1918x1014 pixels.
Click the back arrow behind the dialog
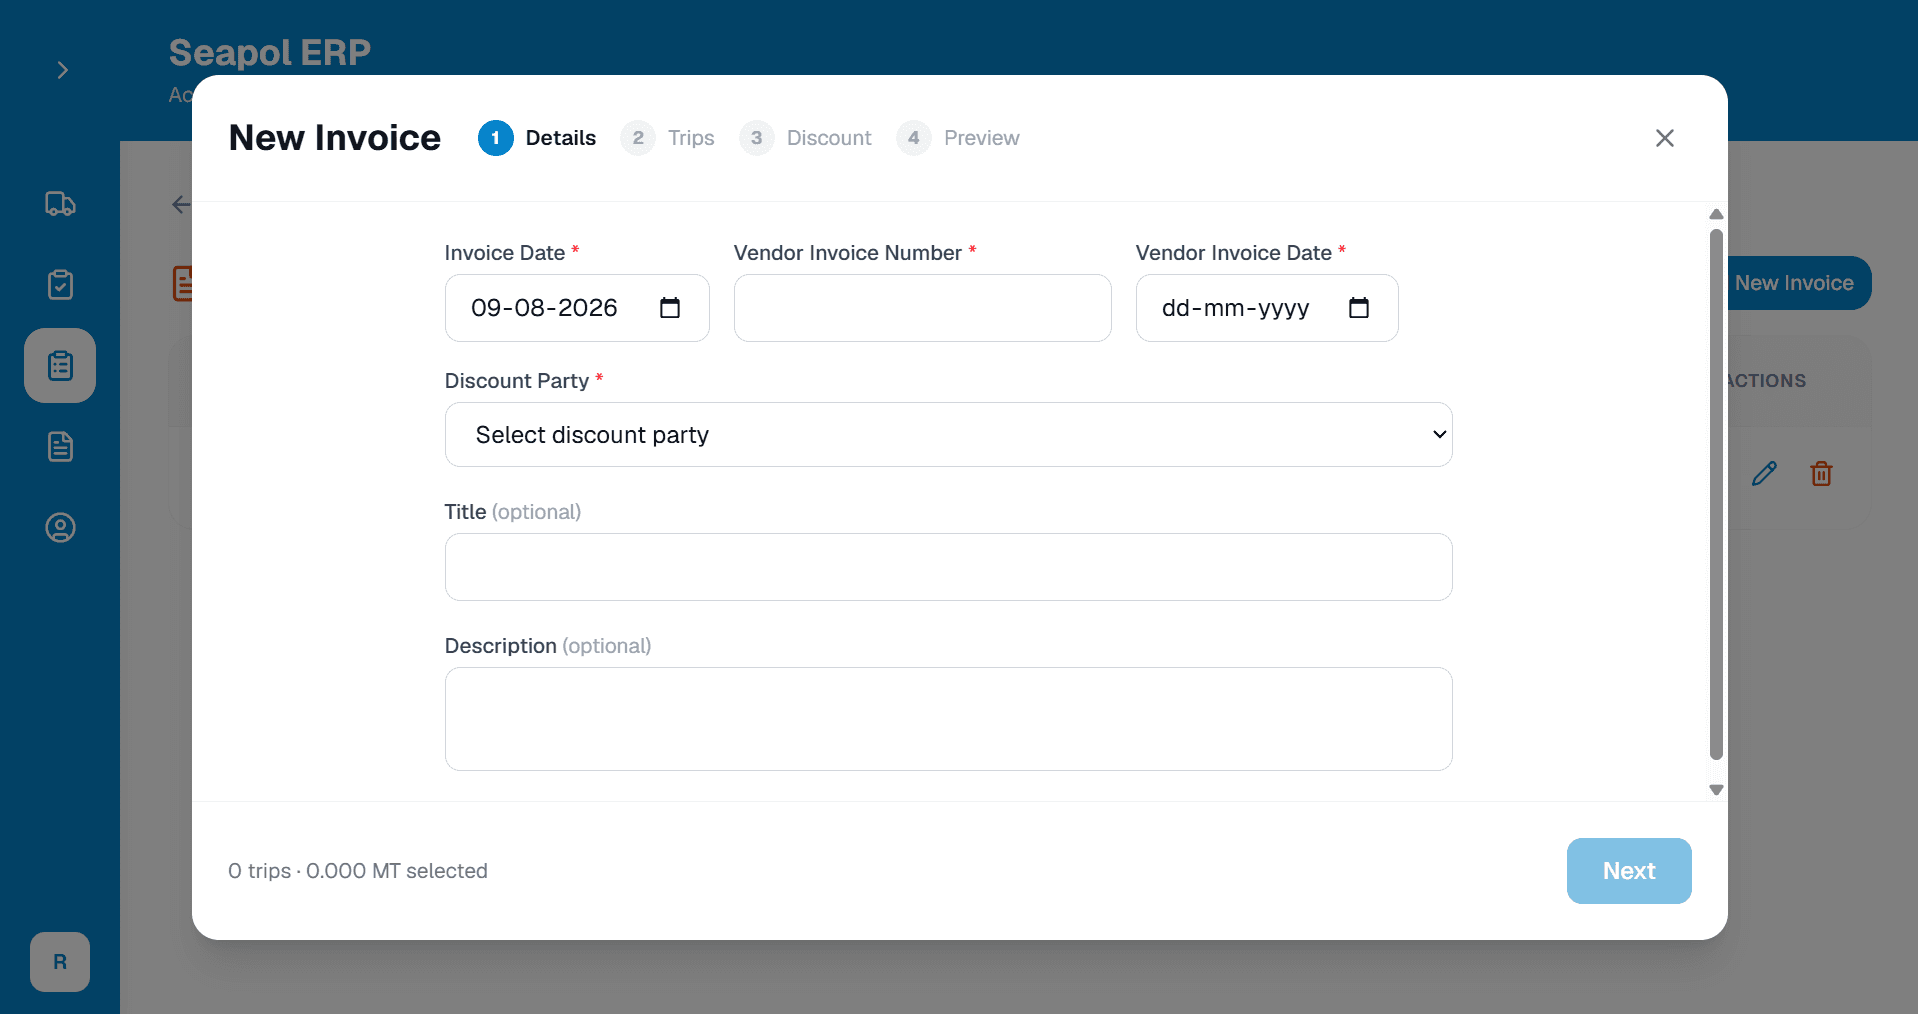181,205
